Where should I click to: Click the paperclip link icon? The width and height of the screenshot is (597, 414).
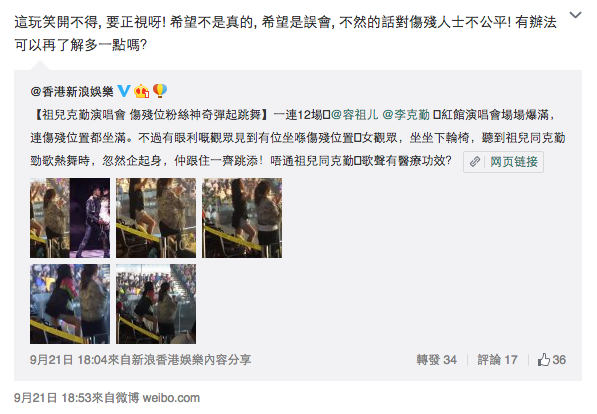click(474, 162)
